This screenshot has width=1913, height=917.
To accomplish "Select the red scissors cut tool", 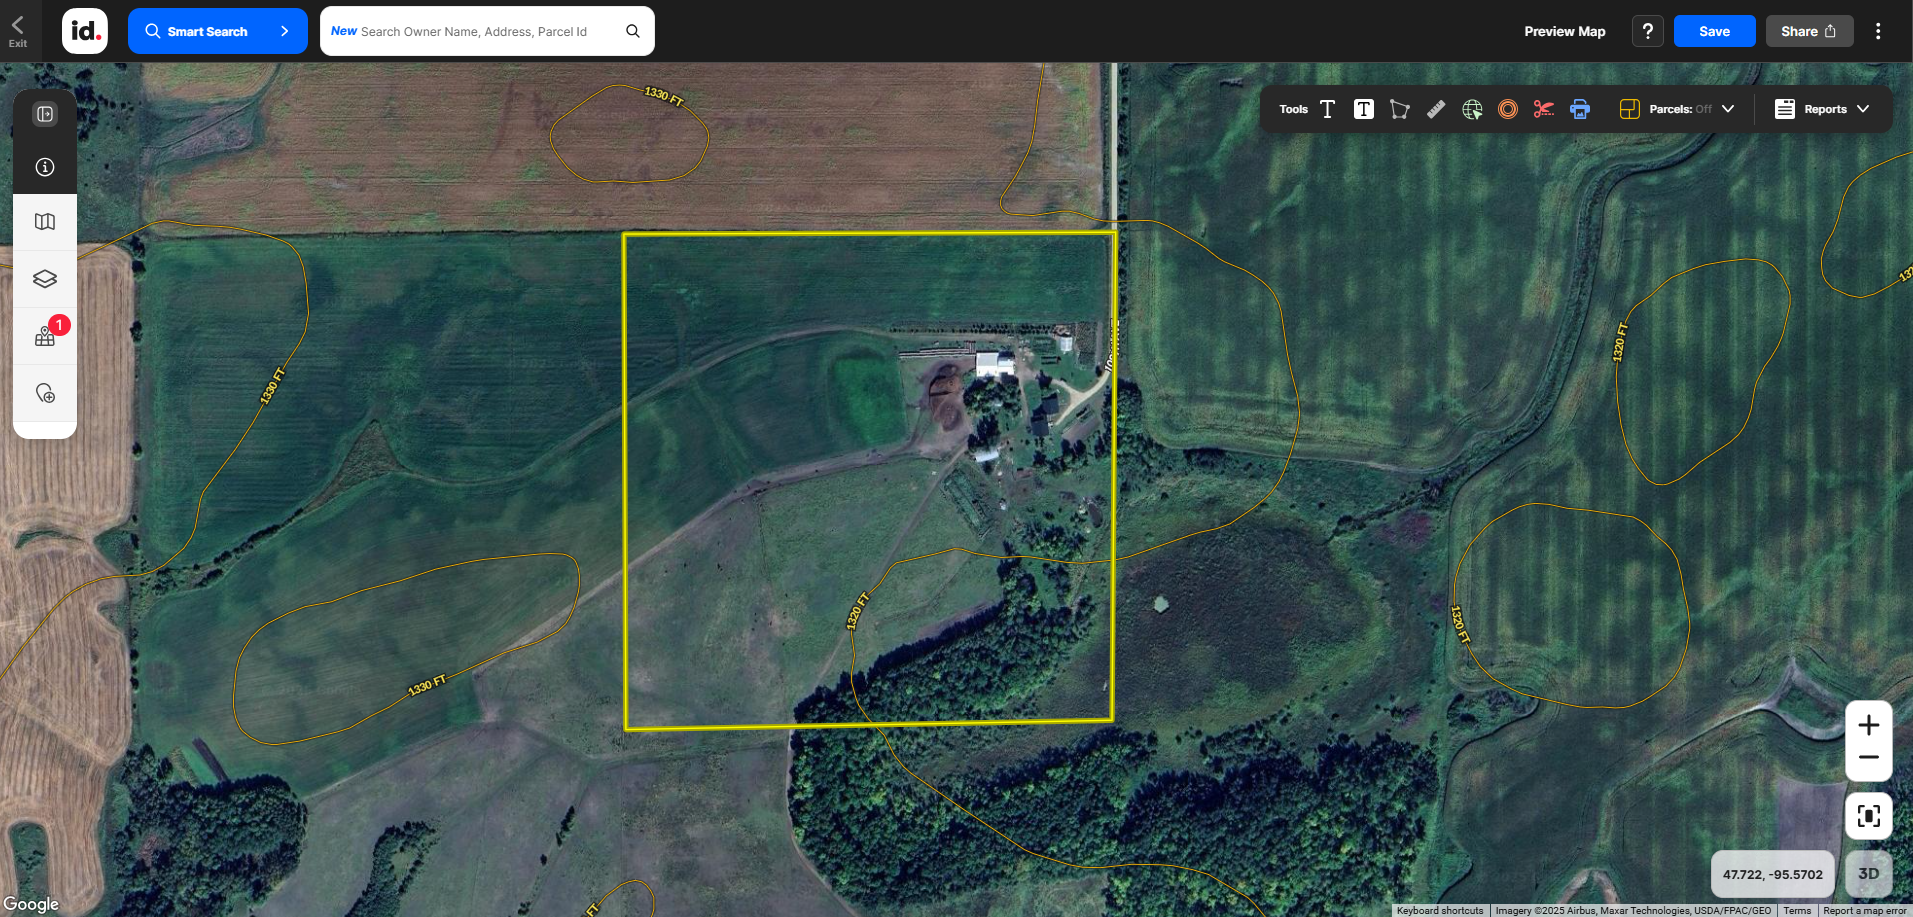I will point(1543,110).
